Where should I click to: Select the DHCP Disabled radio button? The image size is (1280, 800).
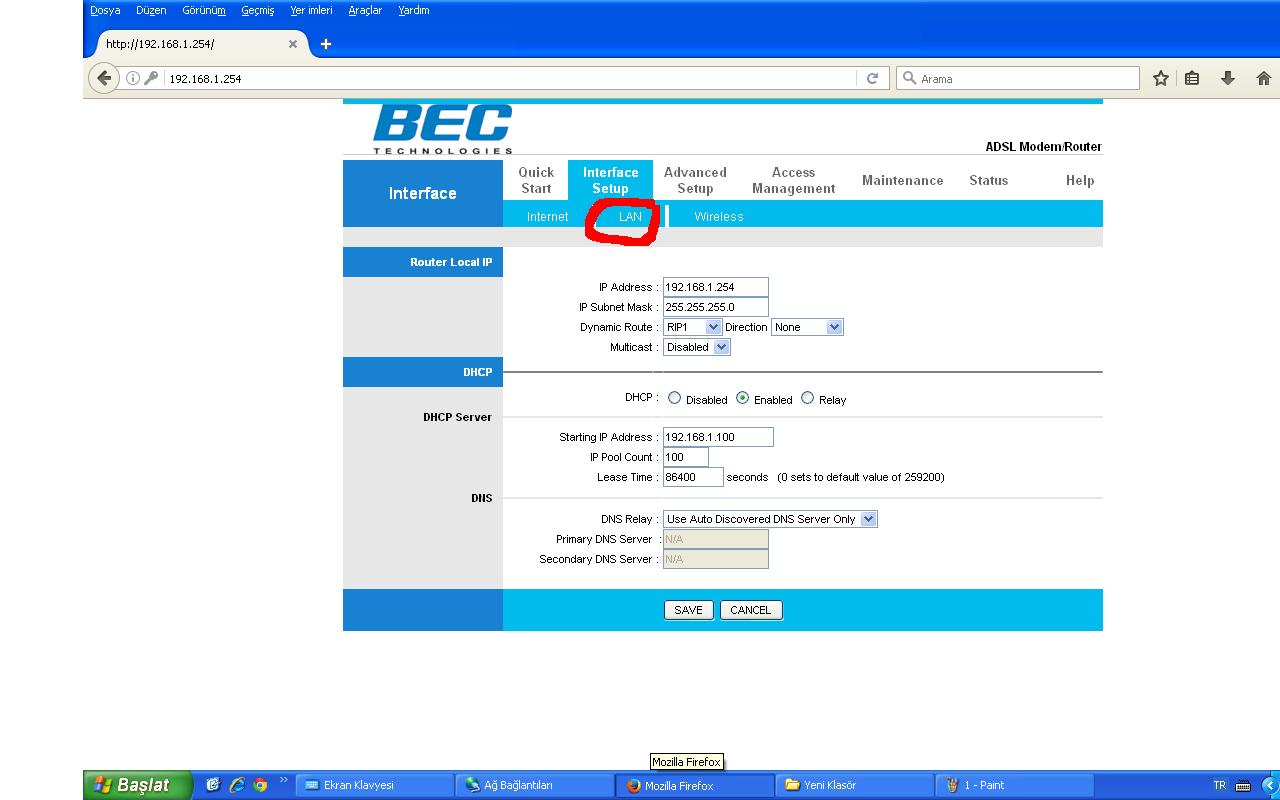tap(674, 398)
